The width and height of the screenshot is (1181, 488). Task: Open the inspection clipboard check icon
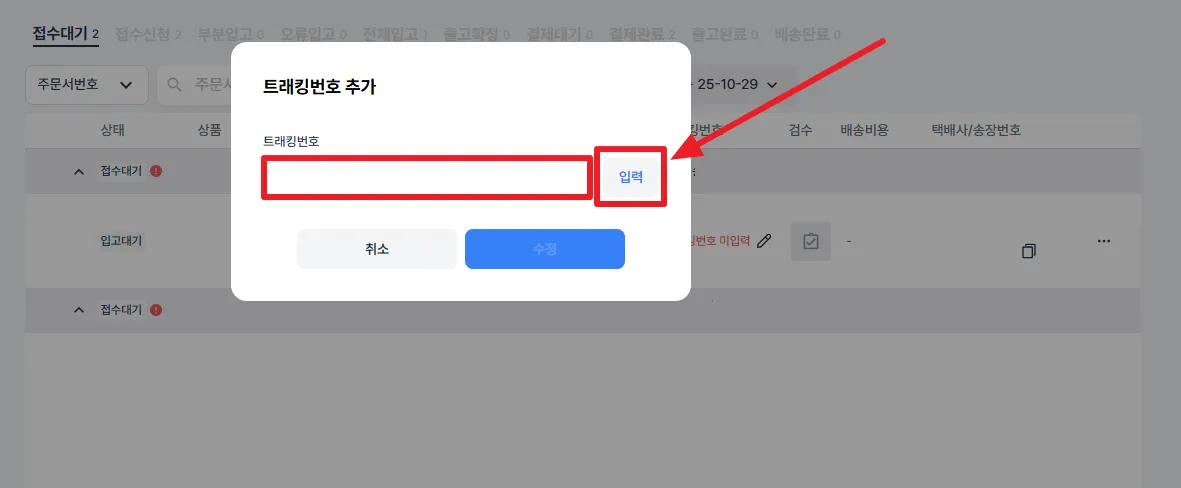[810, 242]
